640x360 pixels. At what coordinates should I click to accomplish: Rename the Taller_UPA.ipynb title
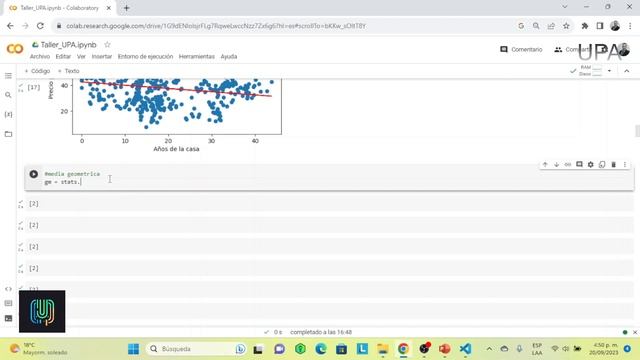click(69, 44)
